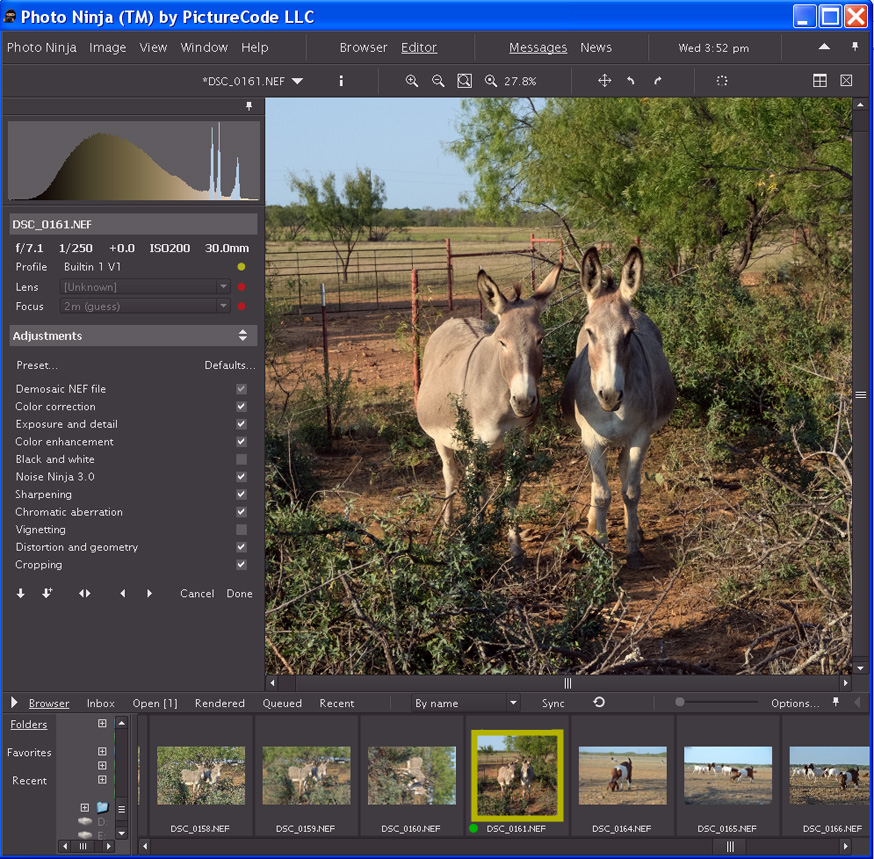This screenshot has width=874, height=859.
Task: Click the zoom in magnifier icon
Action: (411, 81)
